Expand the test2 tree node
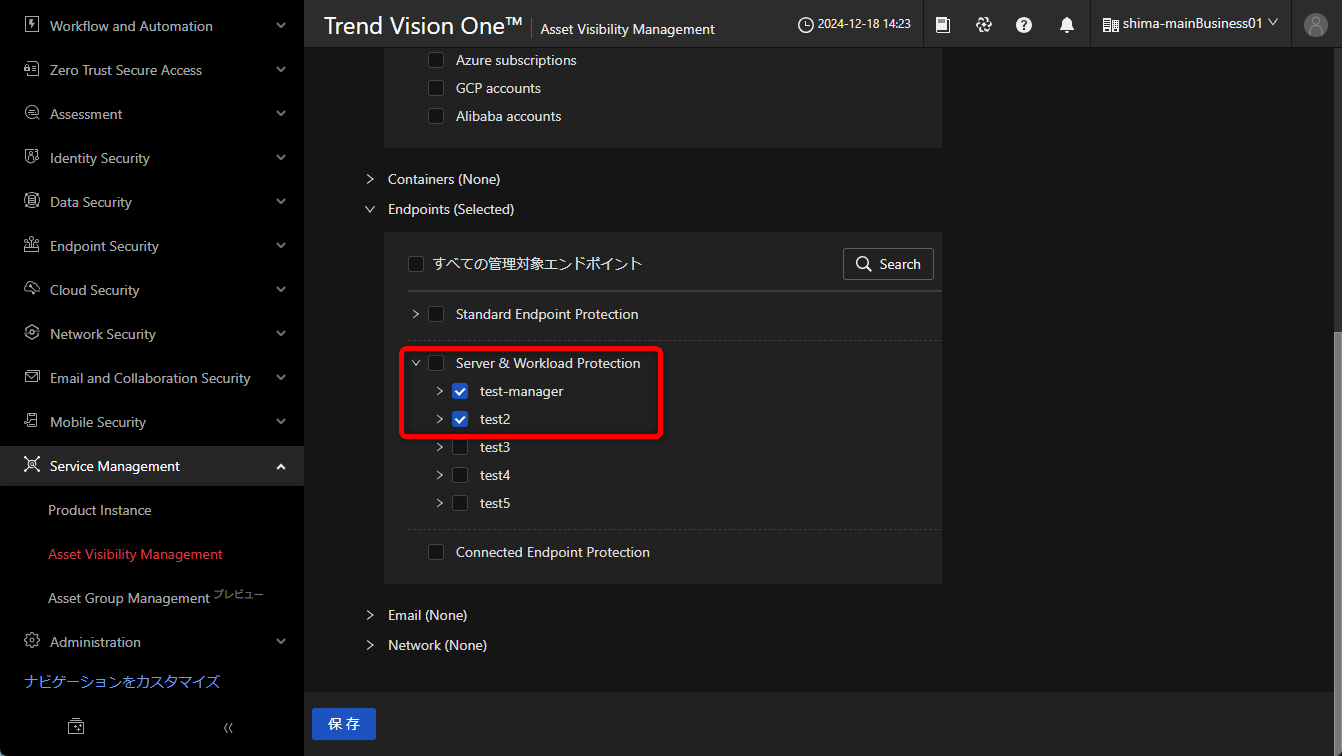1342x756 pixels. pyautogui.click(x=440, y=419)
